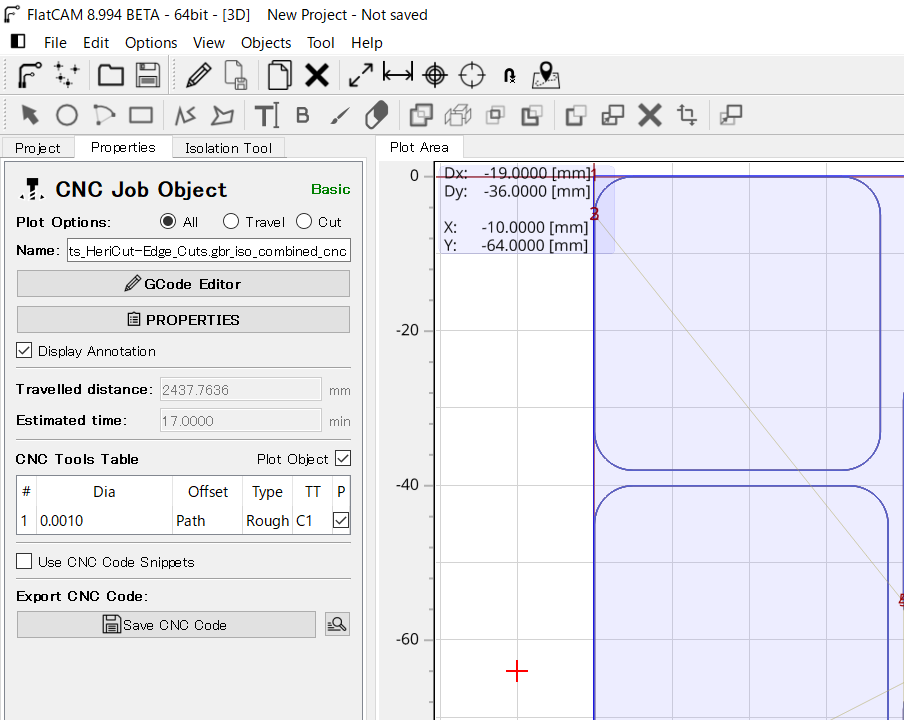
Task: Select the arrow Select tool
Action: 30,115
